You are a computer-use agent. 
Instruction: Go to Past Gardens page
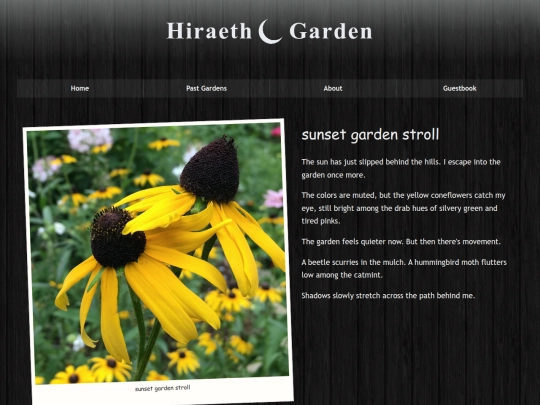(206, 89)
